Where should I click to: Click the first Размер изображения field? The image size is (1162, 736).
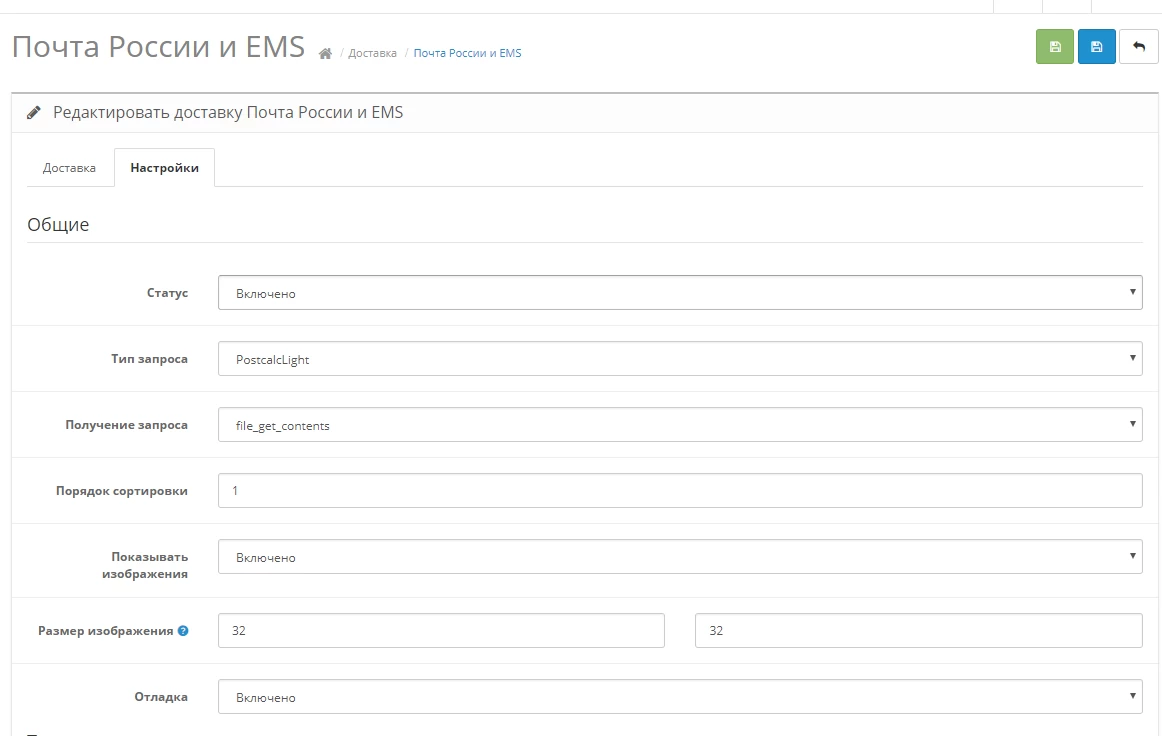(x=441, y=631)
